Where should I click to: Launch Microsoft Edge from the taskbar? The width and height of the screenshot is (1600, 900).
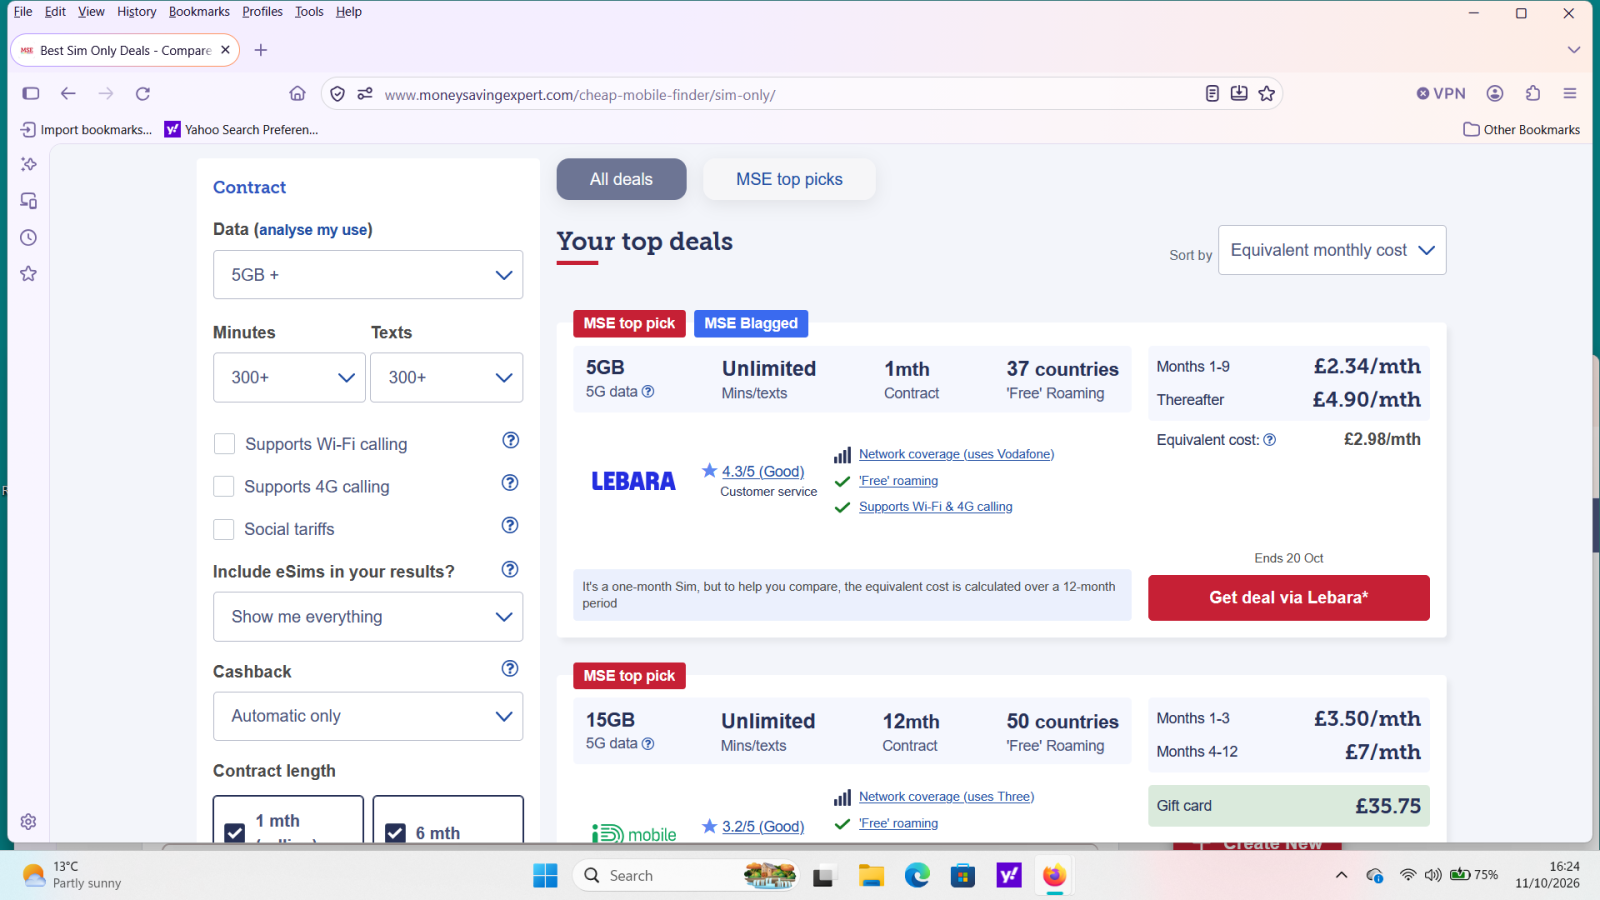click(917, 876)
